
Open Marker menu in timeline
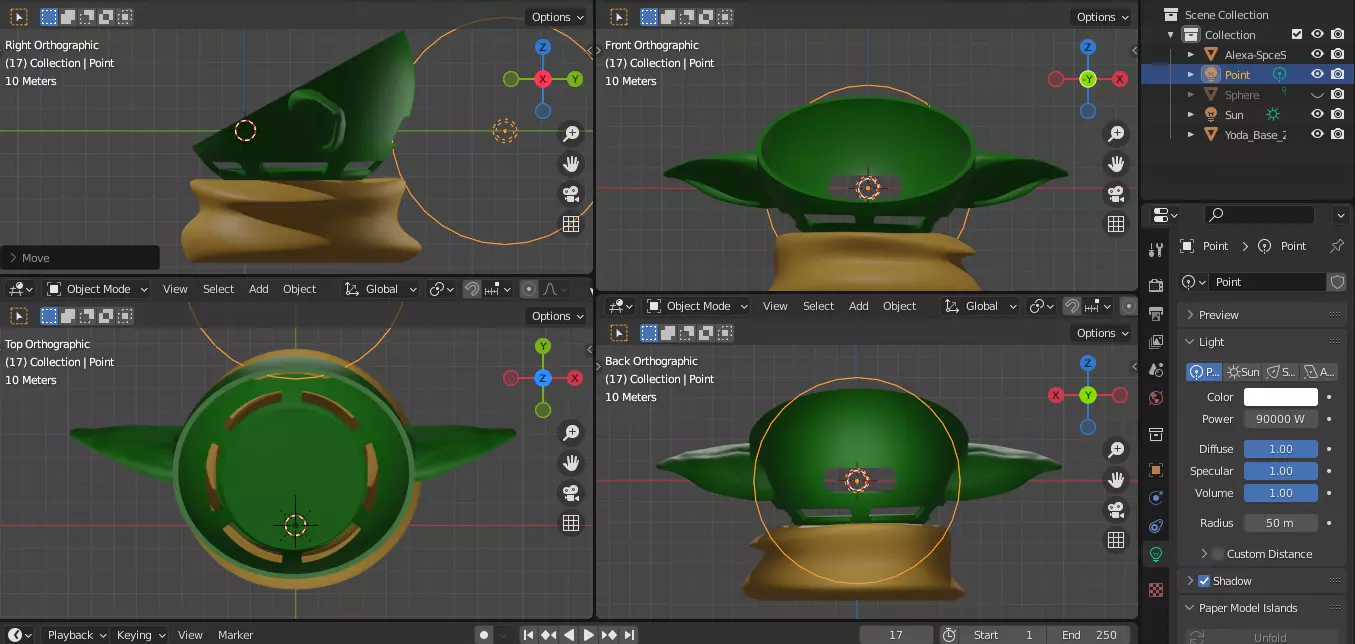(x=236, y=635)
